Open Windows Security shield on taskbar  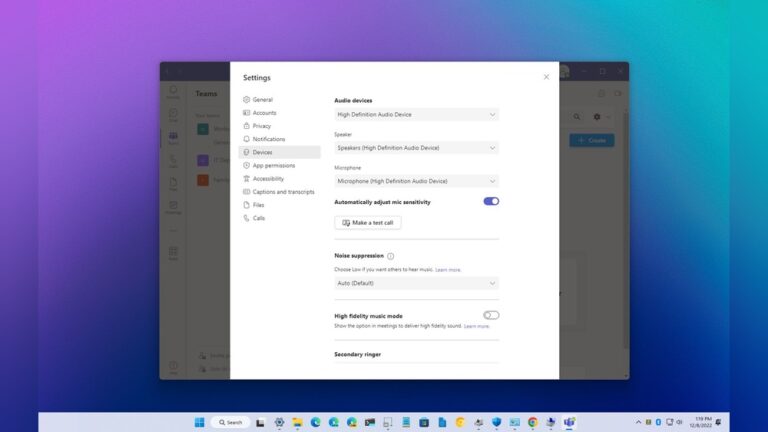(x=496, y=422)
